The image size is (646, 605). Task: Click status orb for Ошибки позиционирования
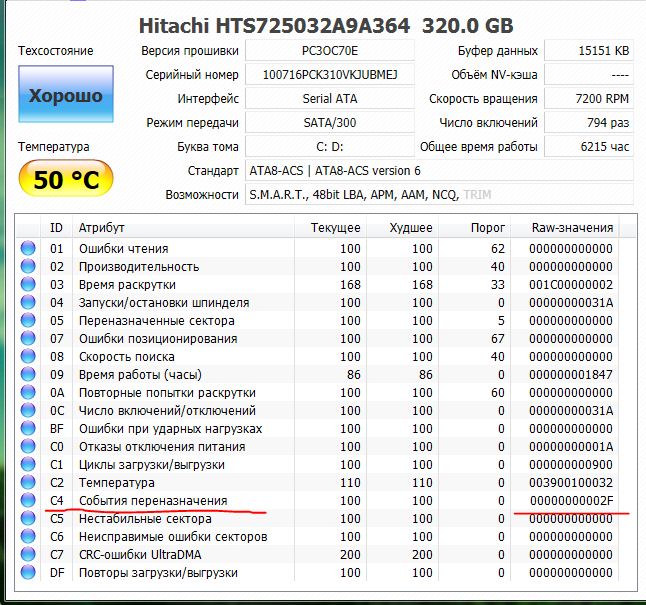[28, 338]
